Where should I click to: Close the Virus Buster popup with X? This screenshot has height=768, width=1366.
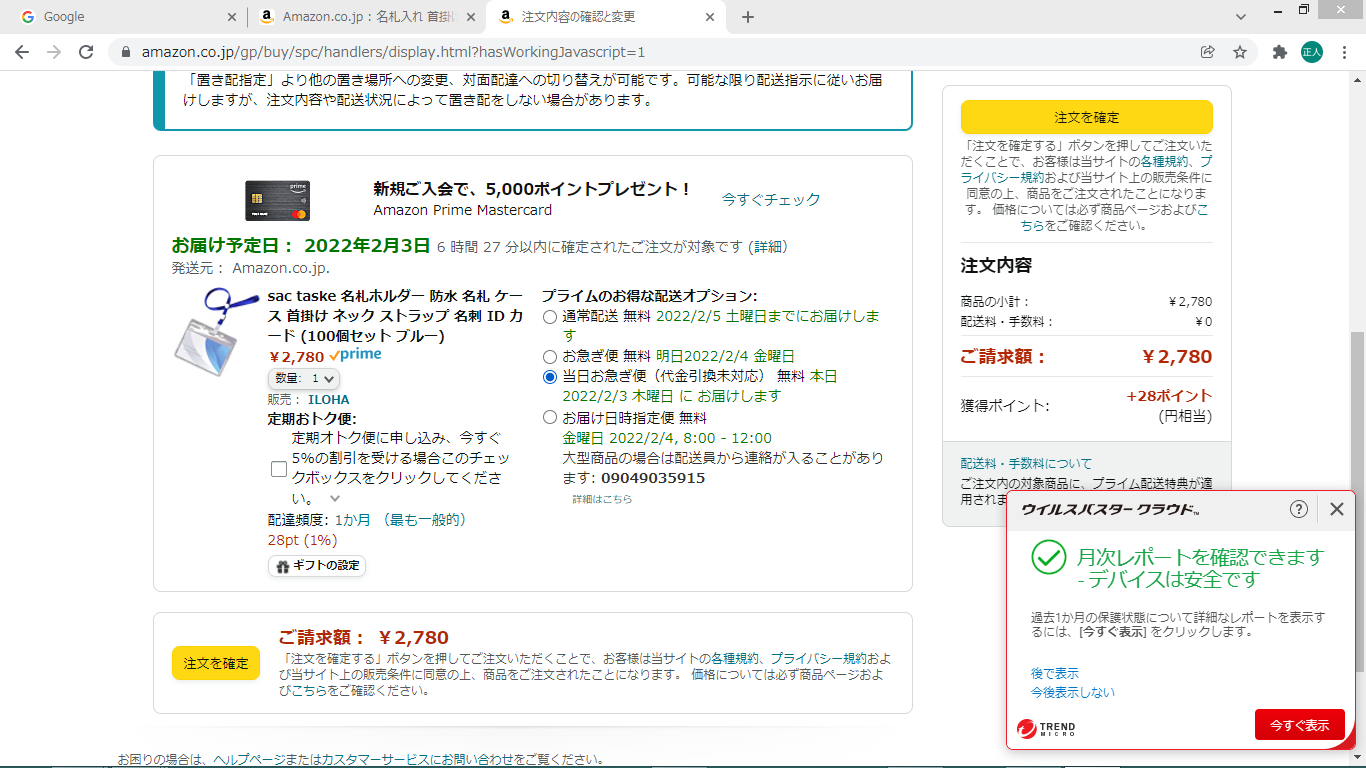(x=1337, y=509)
